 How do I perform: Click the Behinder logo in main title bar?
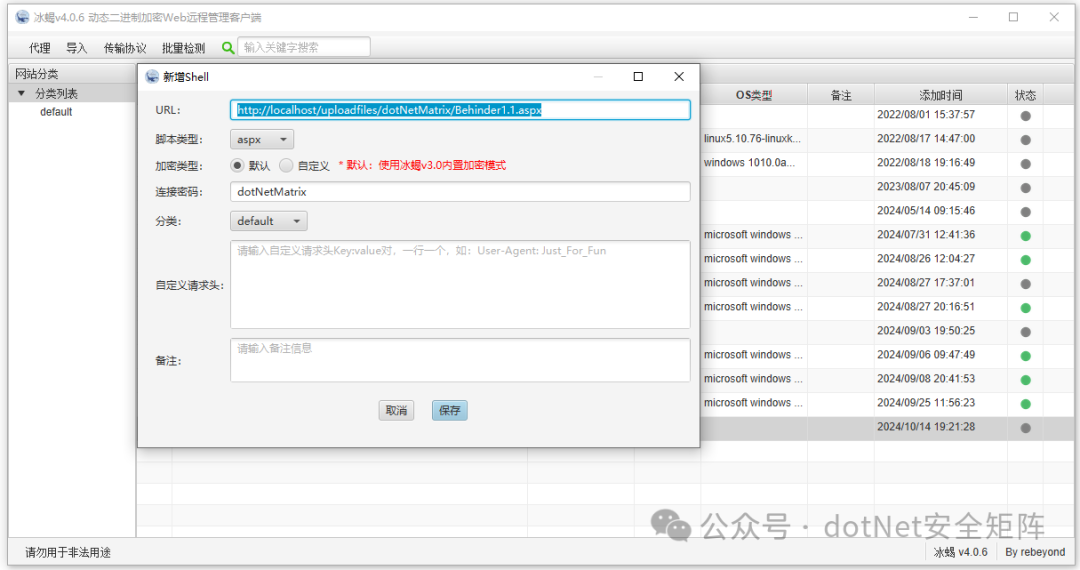coord(22,17)
